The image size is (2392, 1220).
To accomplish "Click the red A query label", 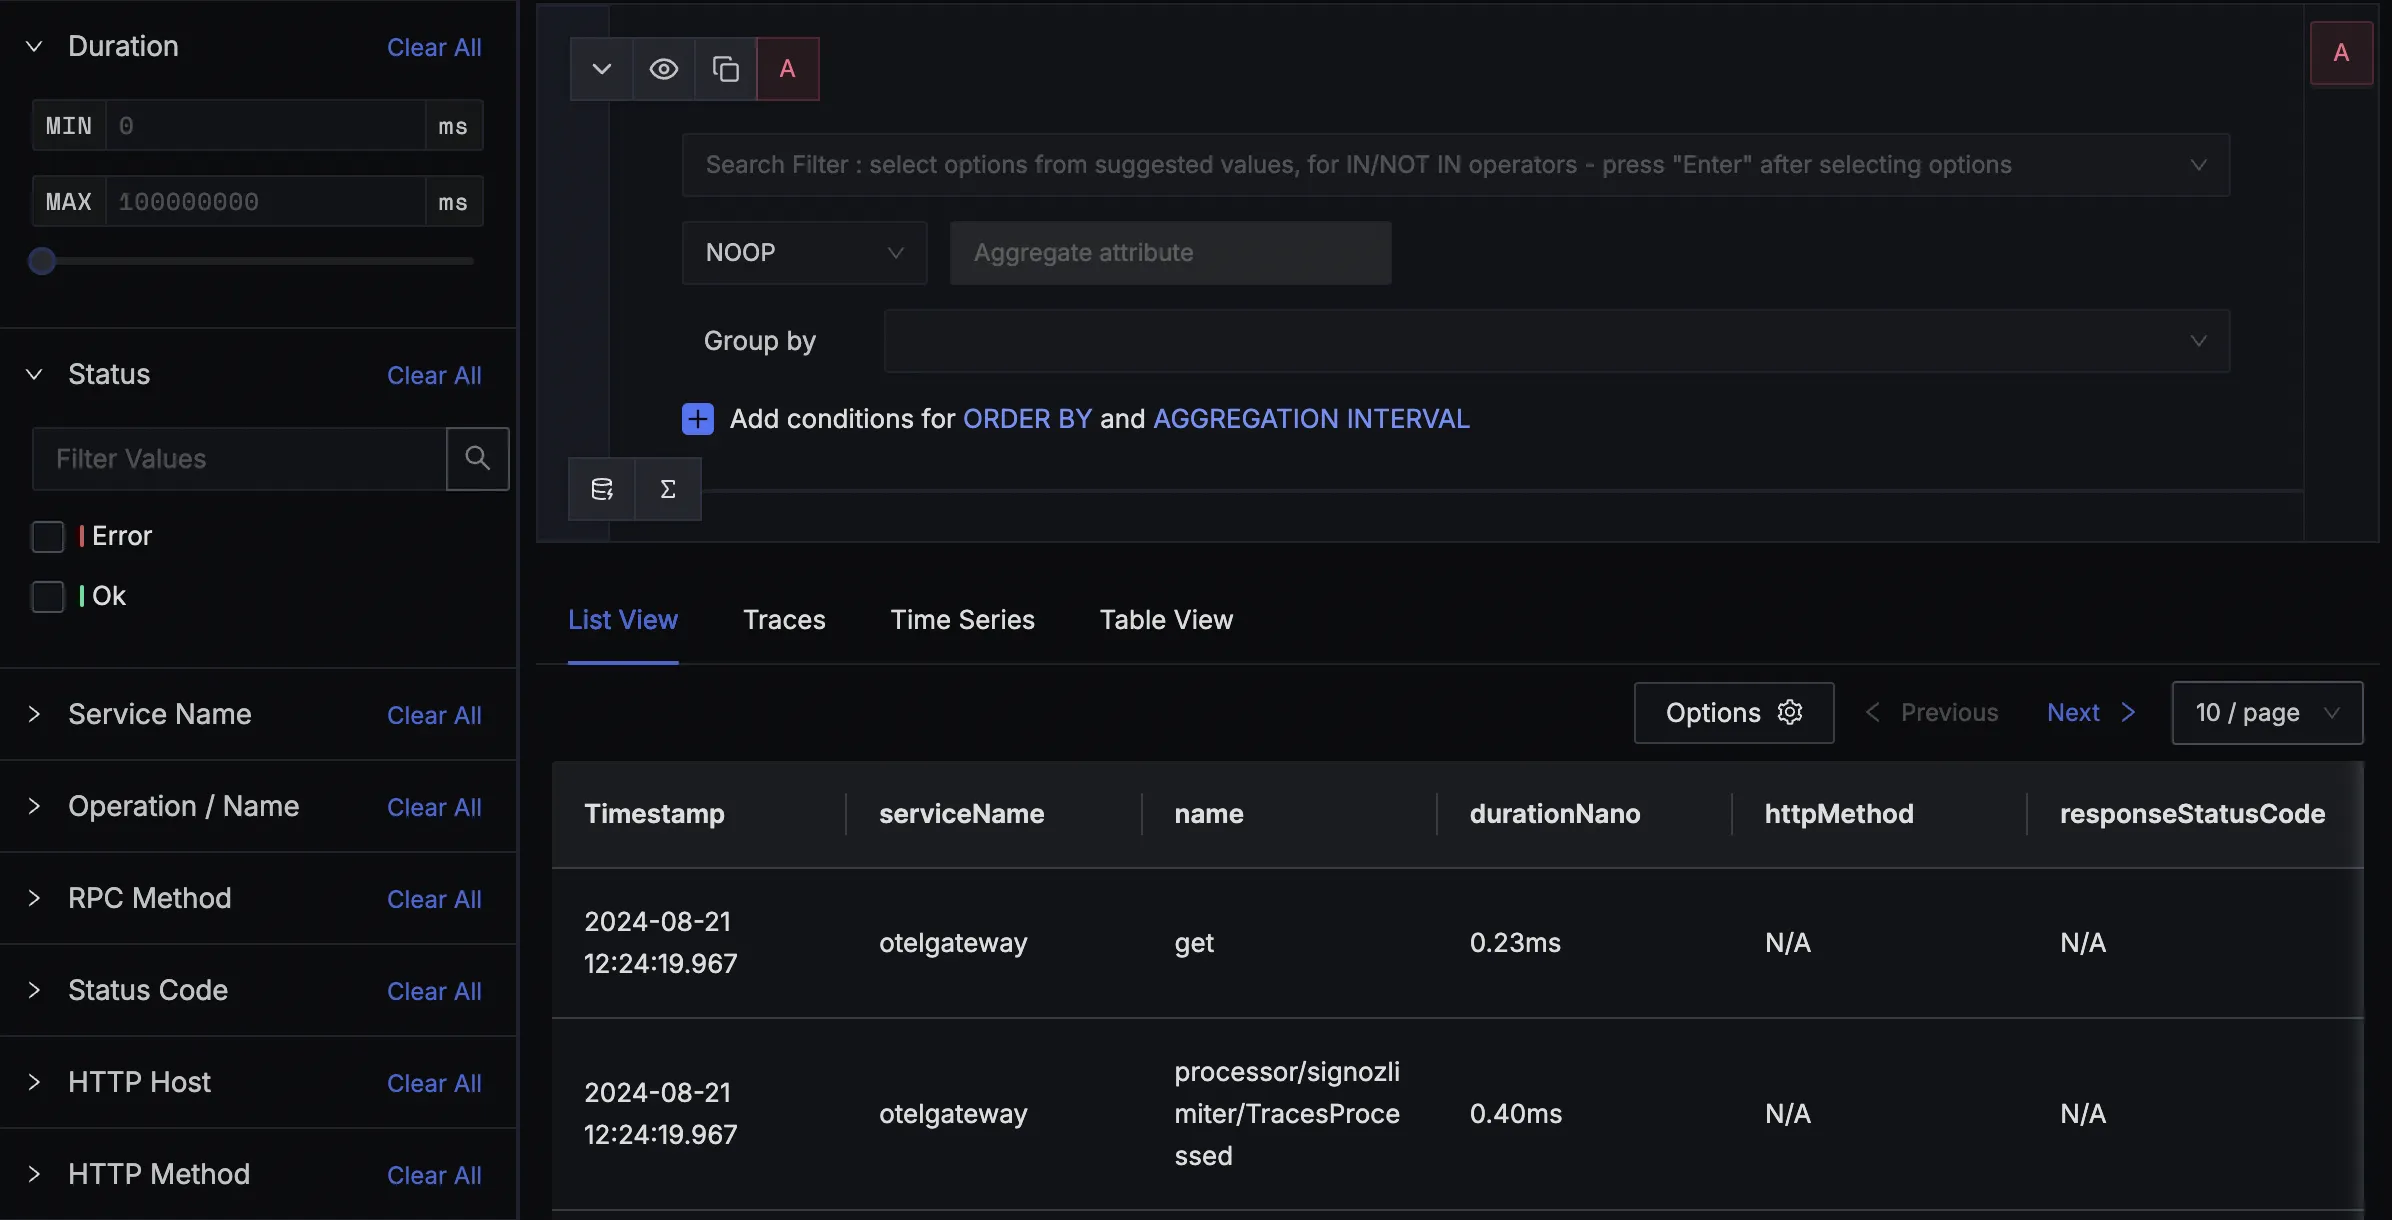I will click(x=788, y=69).
